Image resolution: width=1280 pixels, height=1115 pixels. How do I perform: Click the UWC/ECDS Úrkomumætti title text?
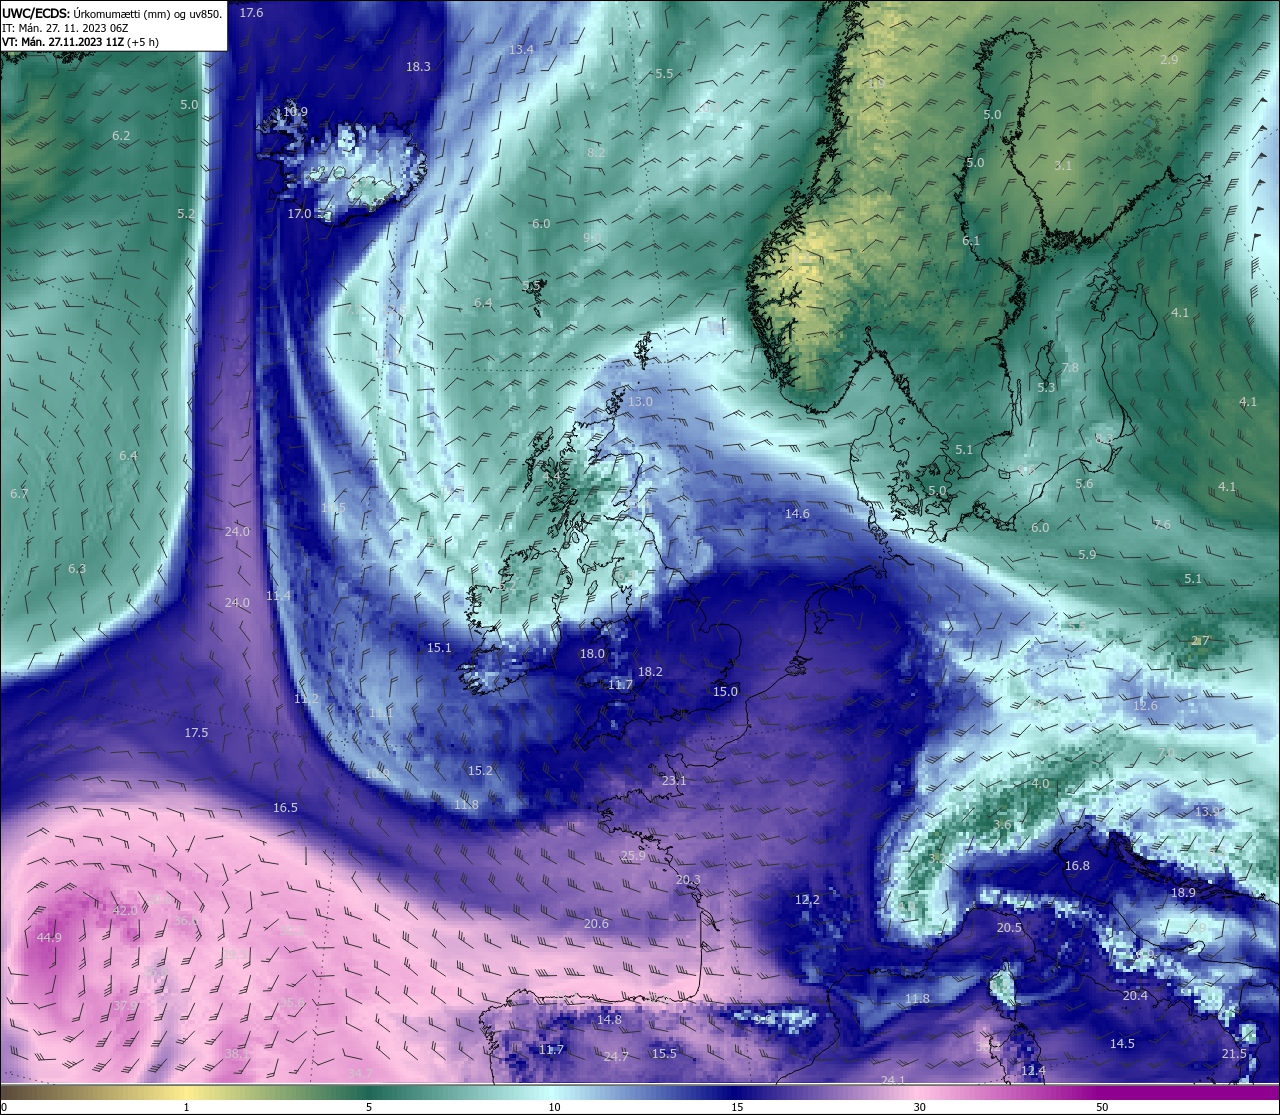[x=112, y=13]
